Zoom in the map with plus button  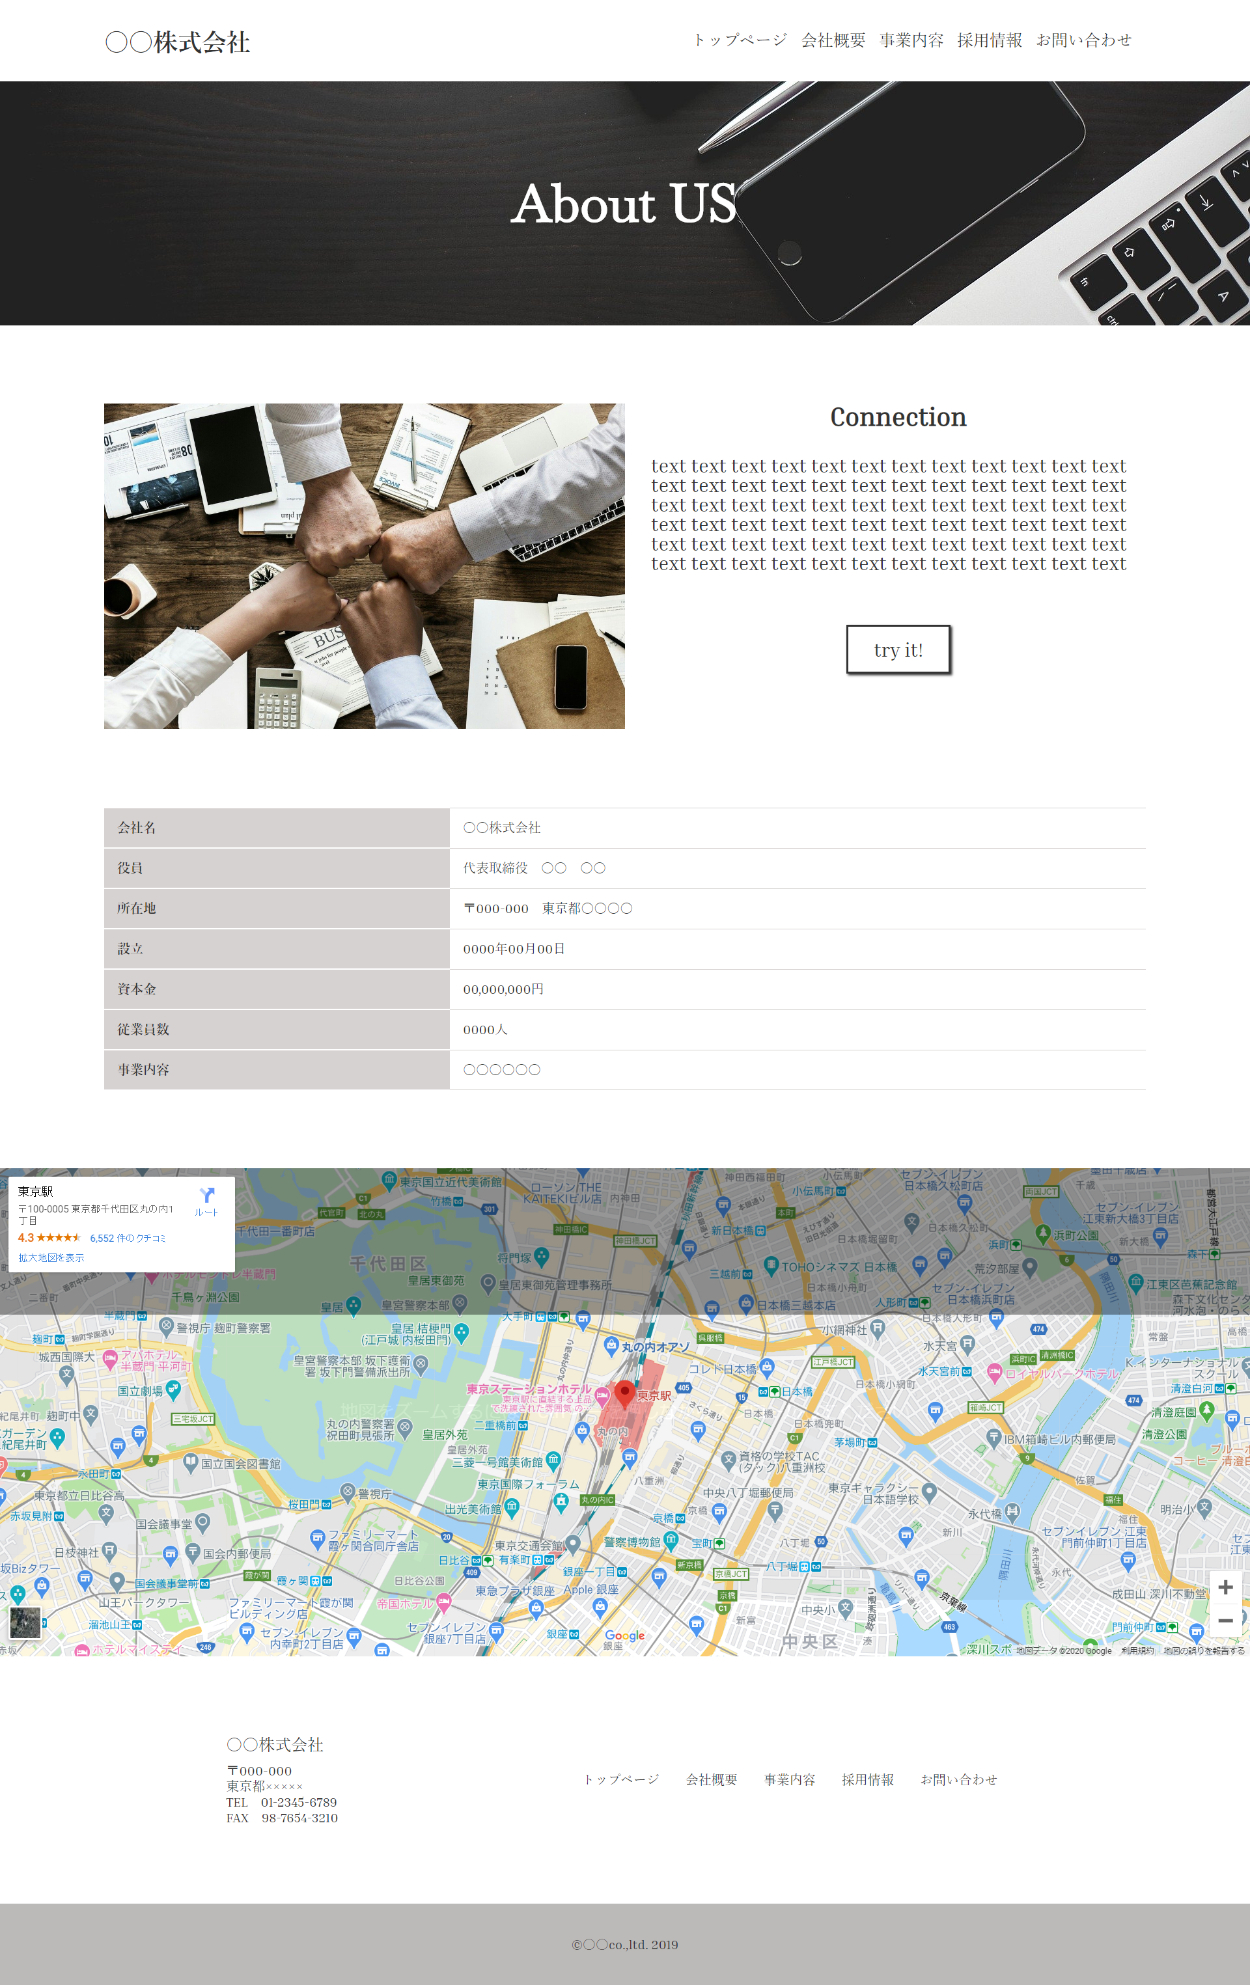(x=1225, y=1587)
